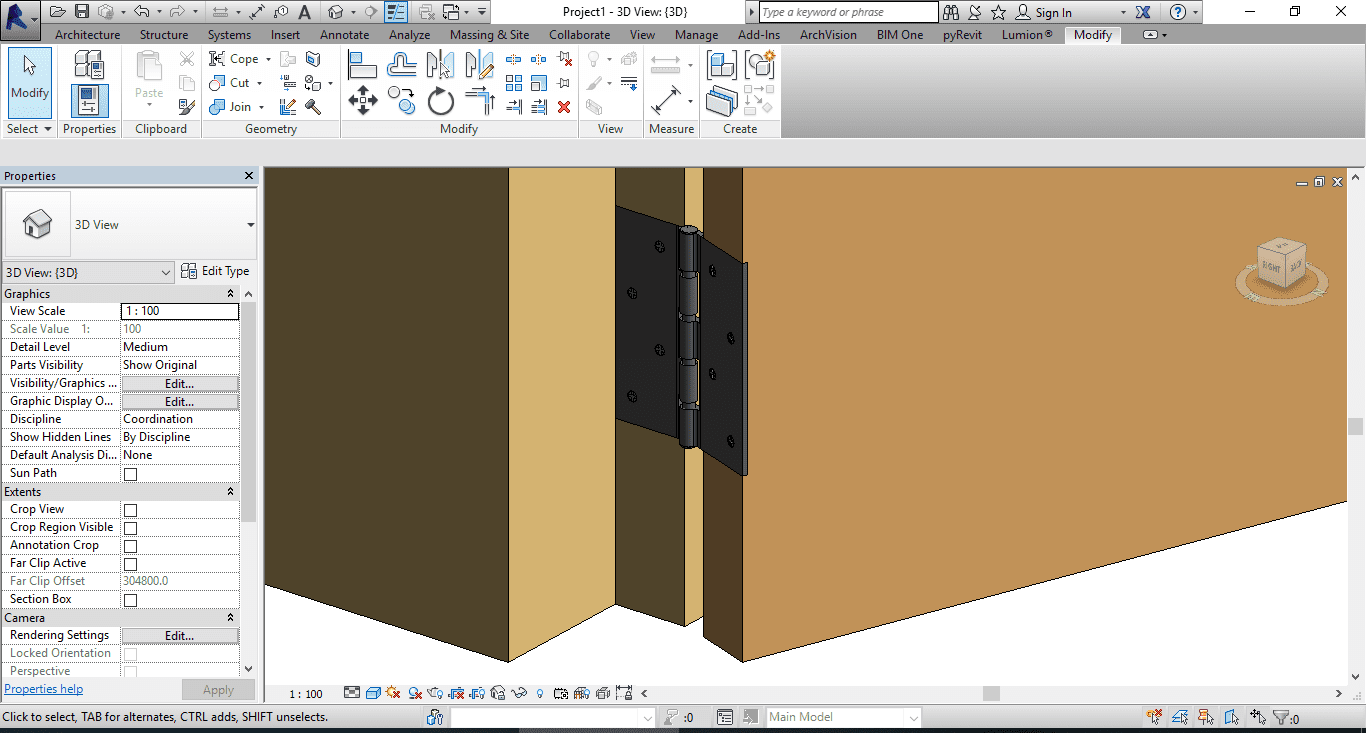The width and height of the screenshot is (1366, 733).
Task: Open the 3D View type selector dropdown
Action: 250,225
